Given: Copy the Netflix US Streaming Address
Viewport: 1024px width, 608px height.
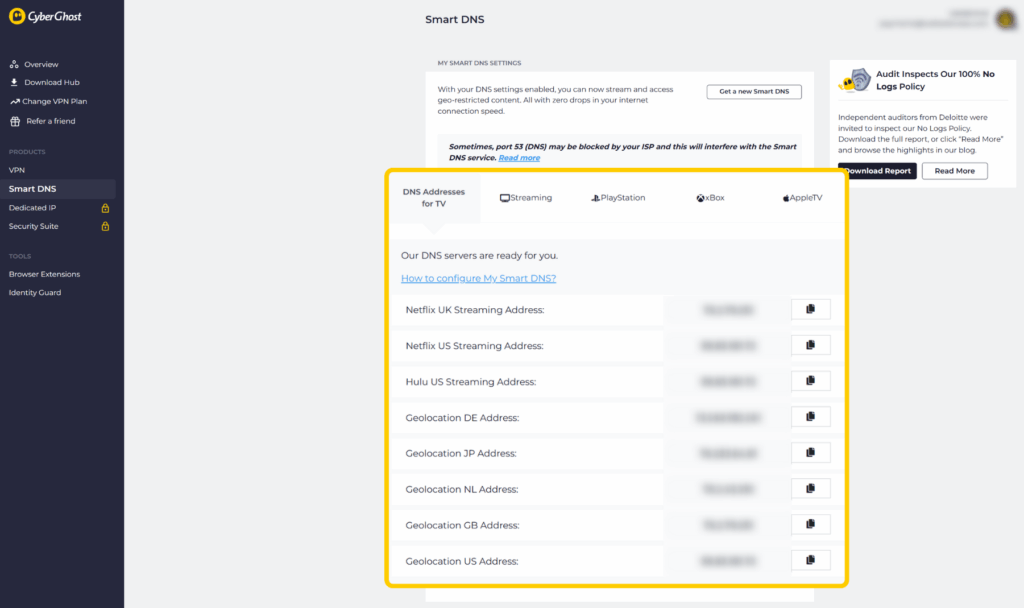Looking at the screenshot, I should [810, 346].
